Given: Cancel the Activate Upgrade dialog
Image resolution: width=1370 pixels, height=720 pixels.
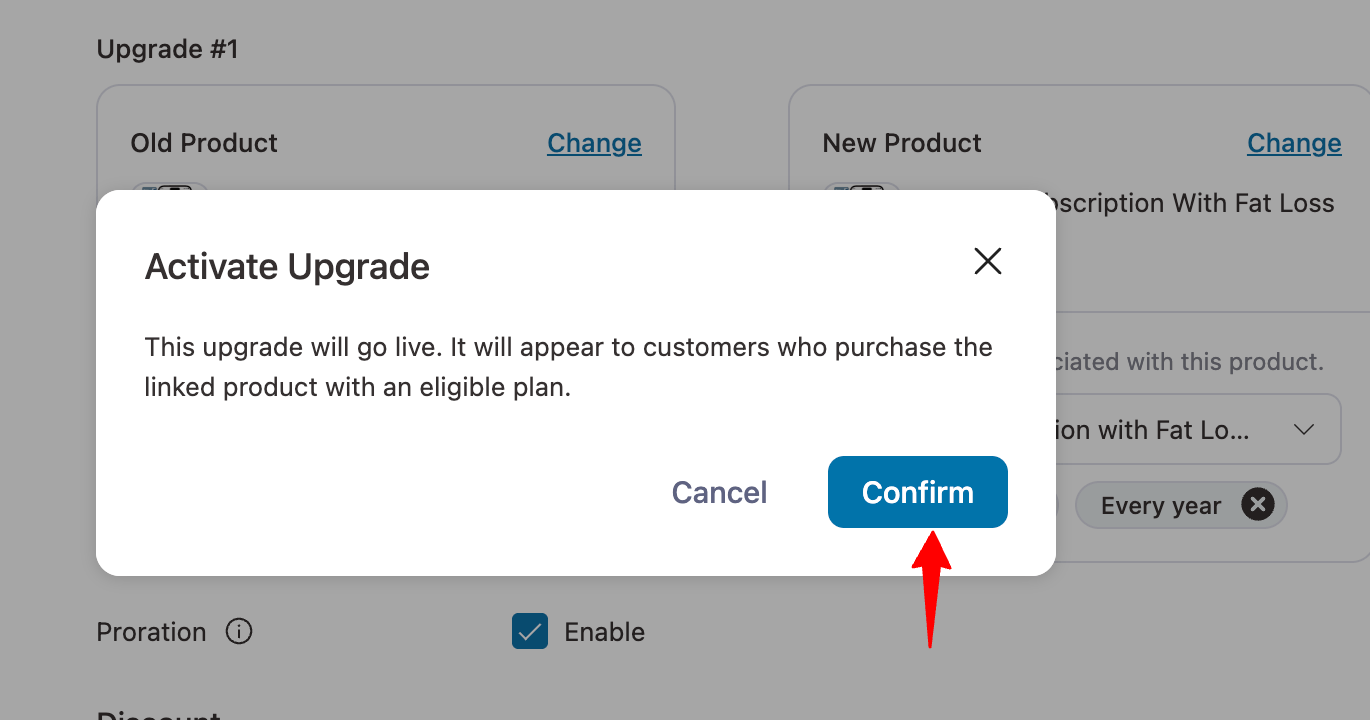Looking at the screenshot, I should (718, 491).
